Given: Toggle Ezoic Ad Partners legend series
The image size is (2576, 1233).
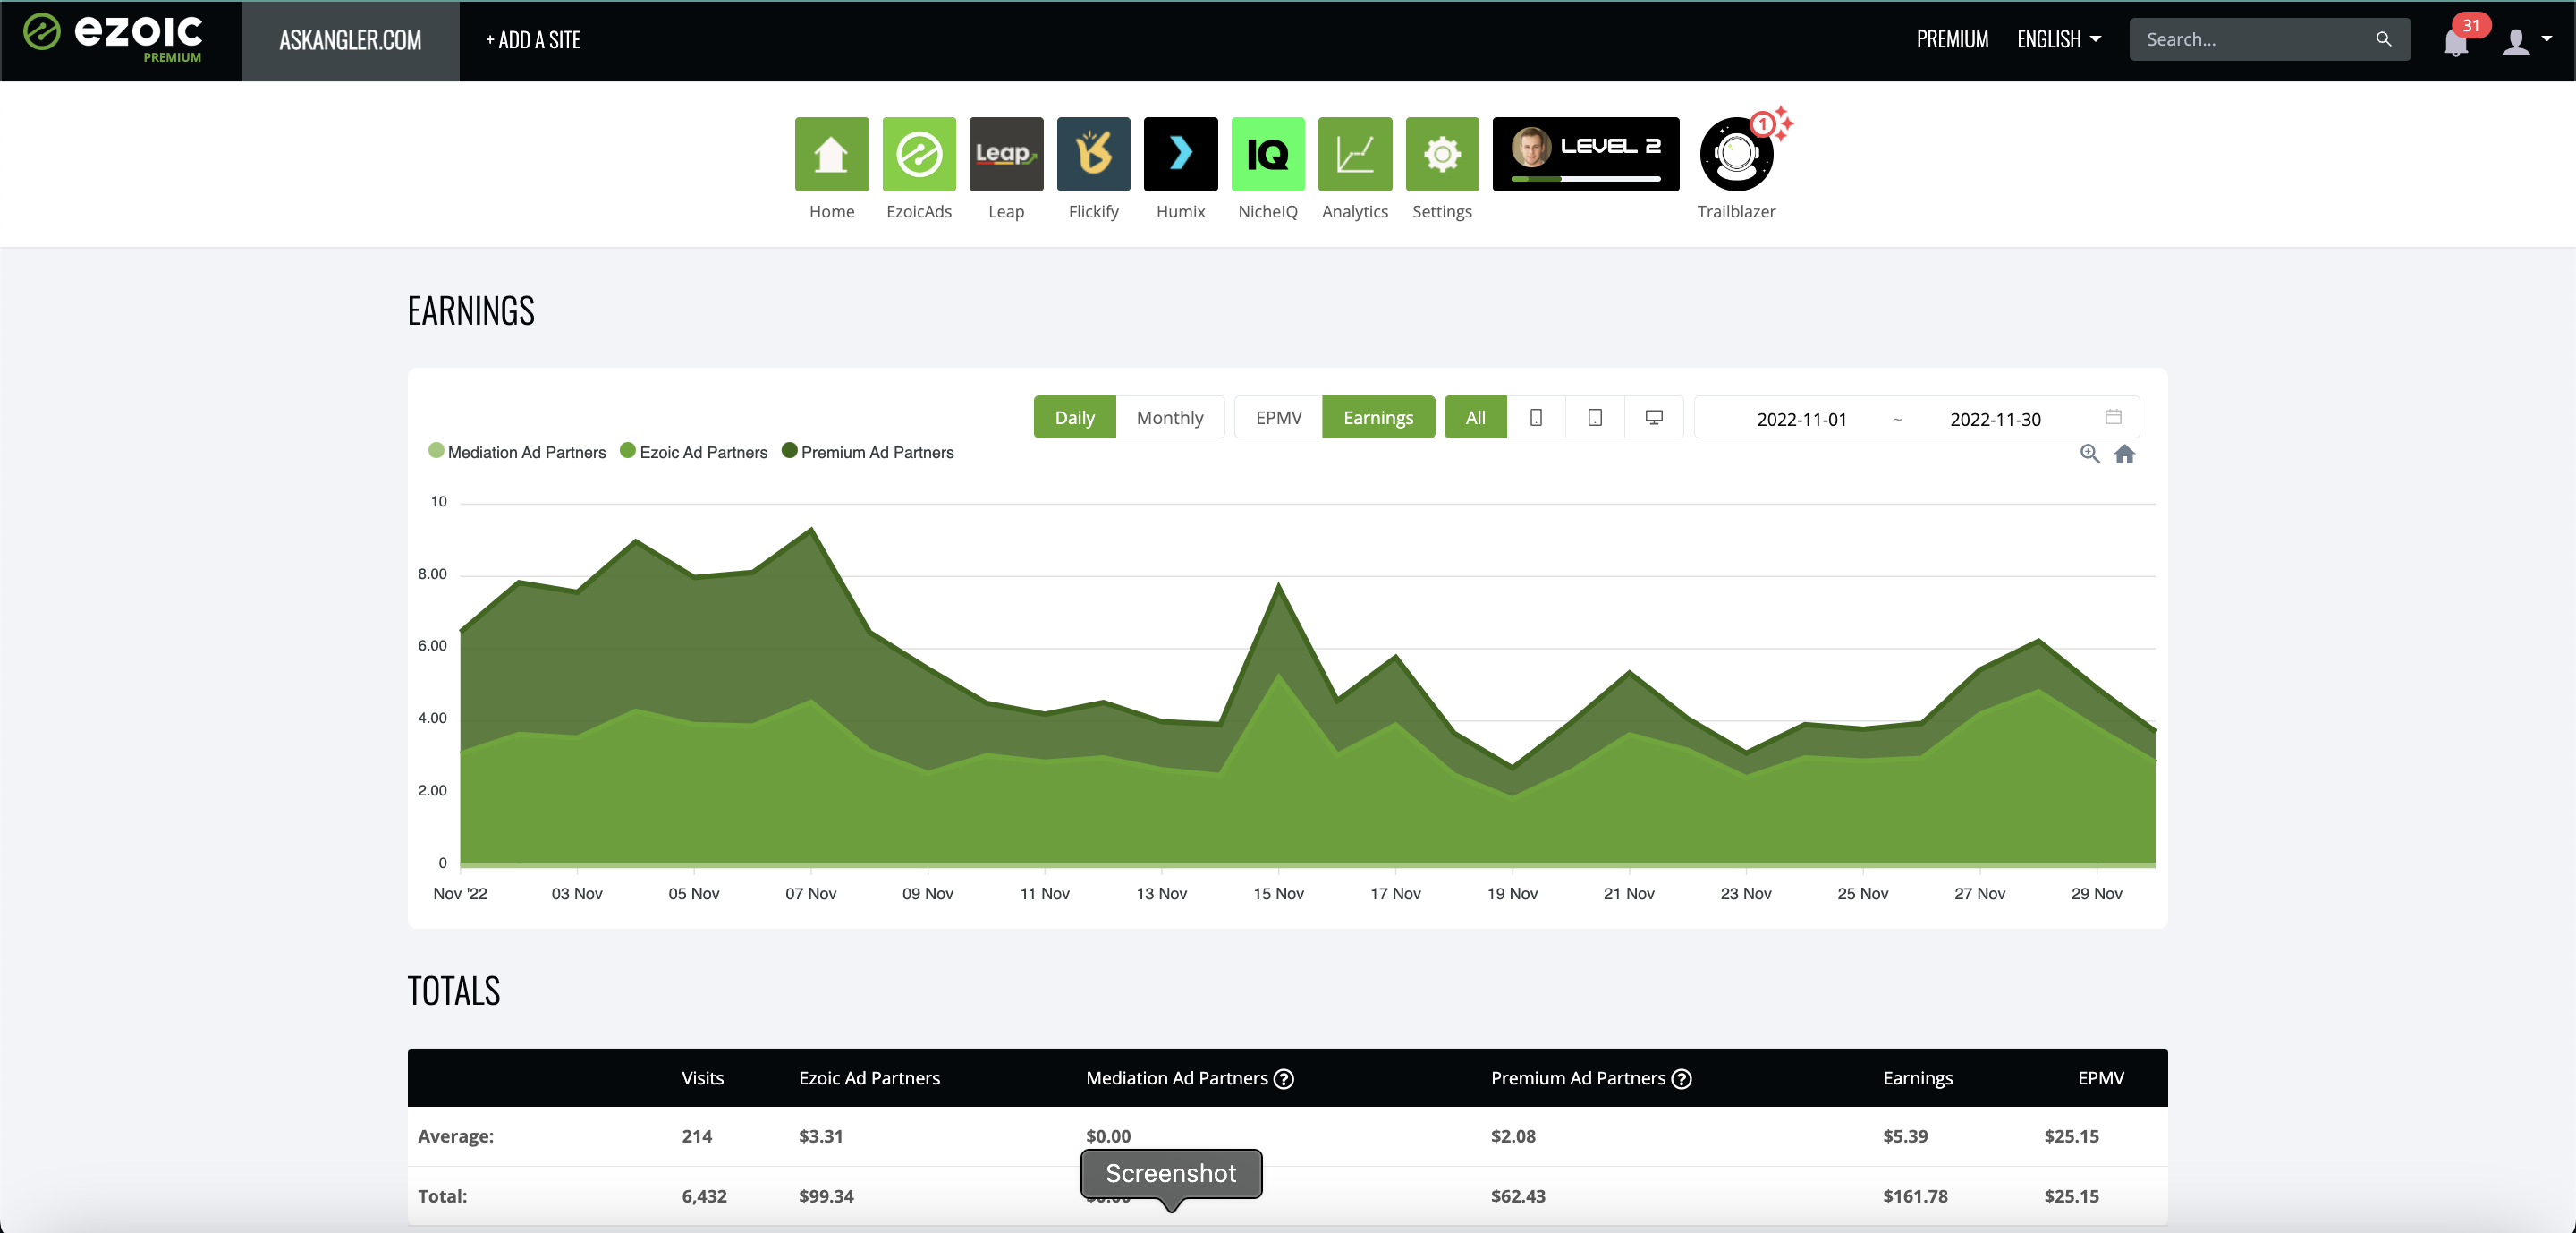Looking at the screenshot, I should coord(694,452).
